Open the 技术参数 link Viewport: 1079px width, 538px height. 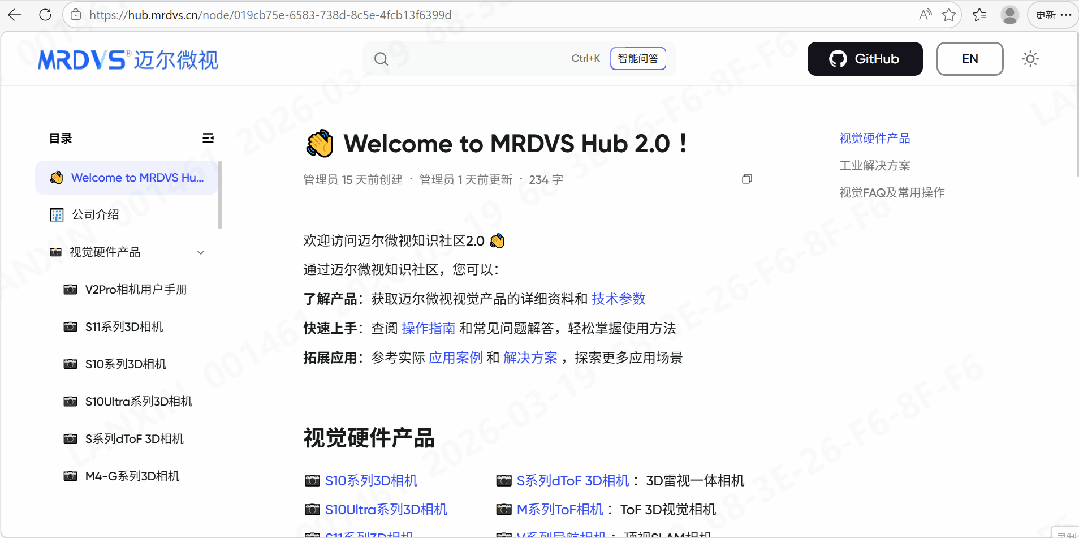tap(618, 298)
